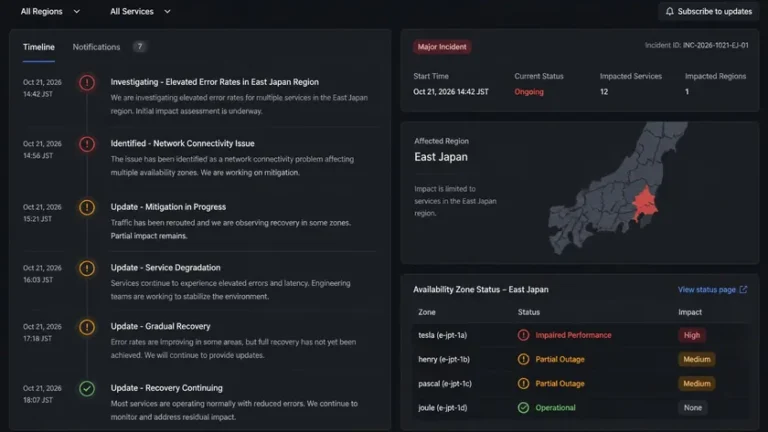Select 'Identified - Network Connectivity Issue' title

(x=182, y=144)
